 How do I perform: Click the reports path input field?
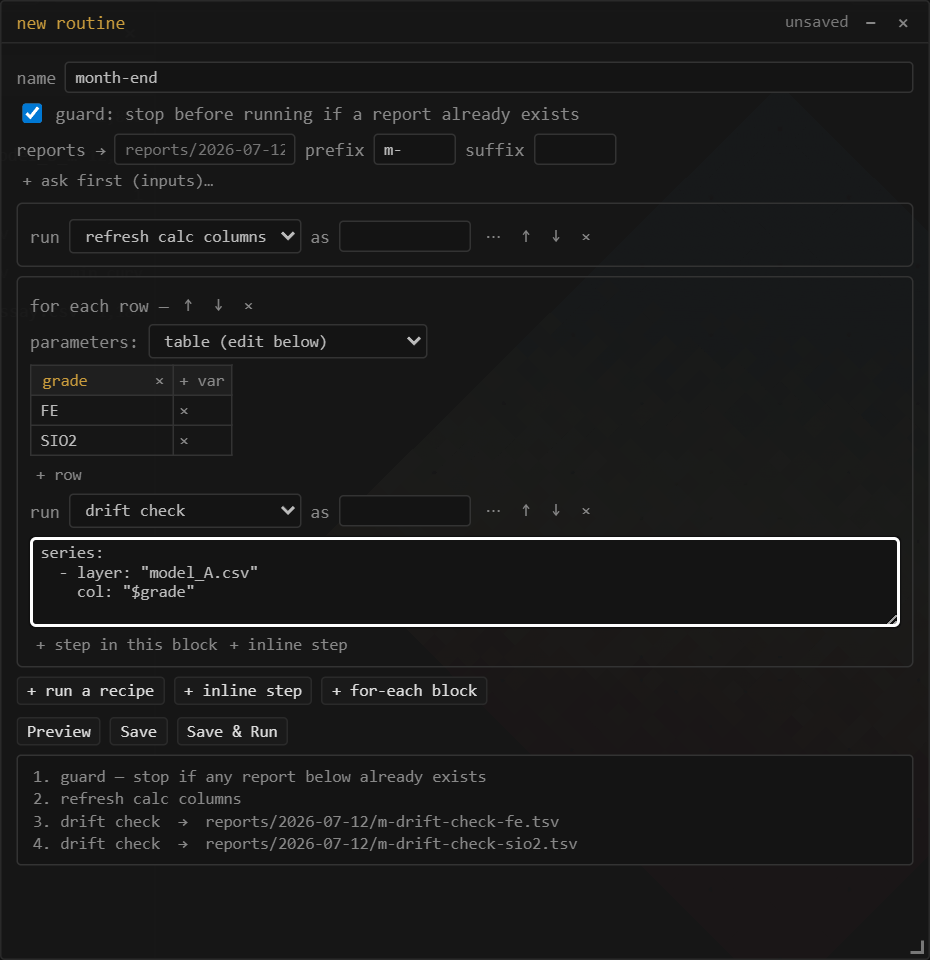click(x=204, y=149)
